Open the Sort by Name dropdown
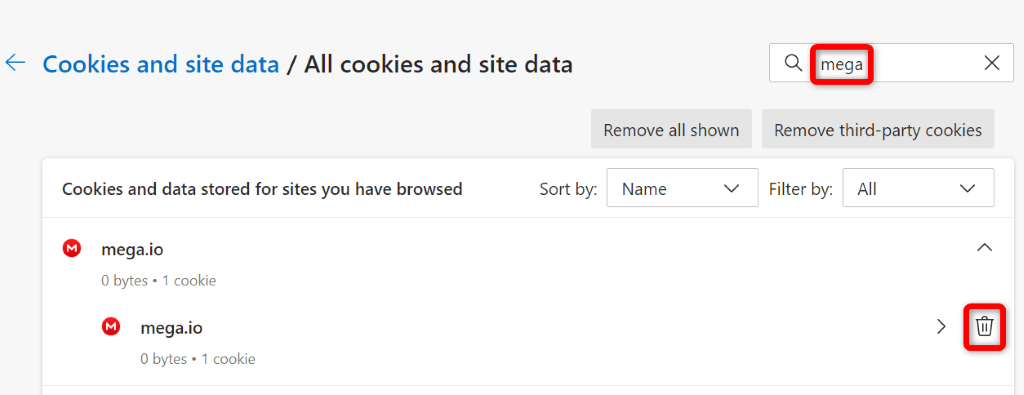The height and width of the screenshot is (395, 1024). (682, 188)
